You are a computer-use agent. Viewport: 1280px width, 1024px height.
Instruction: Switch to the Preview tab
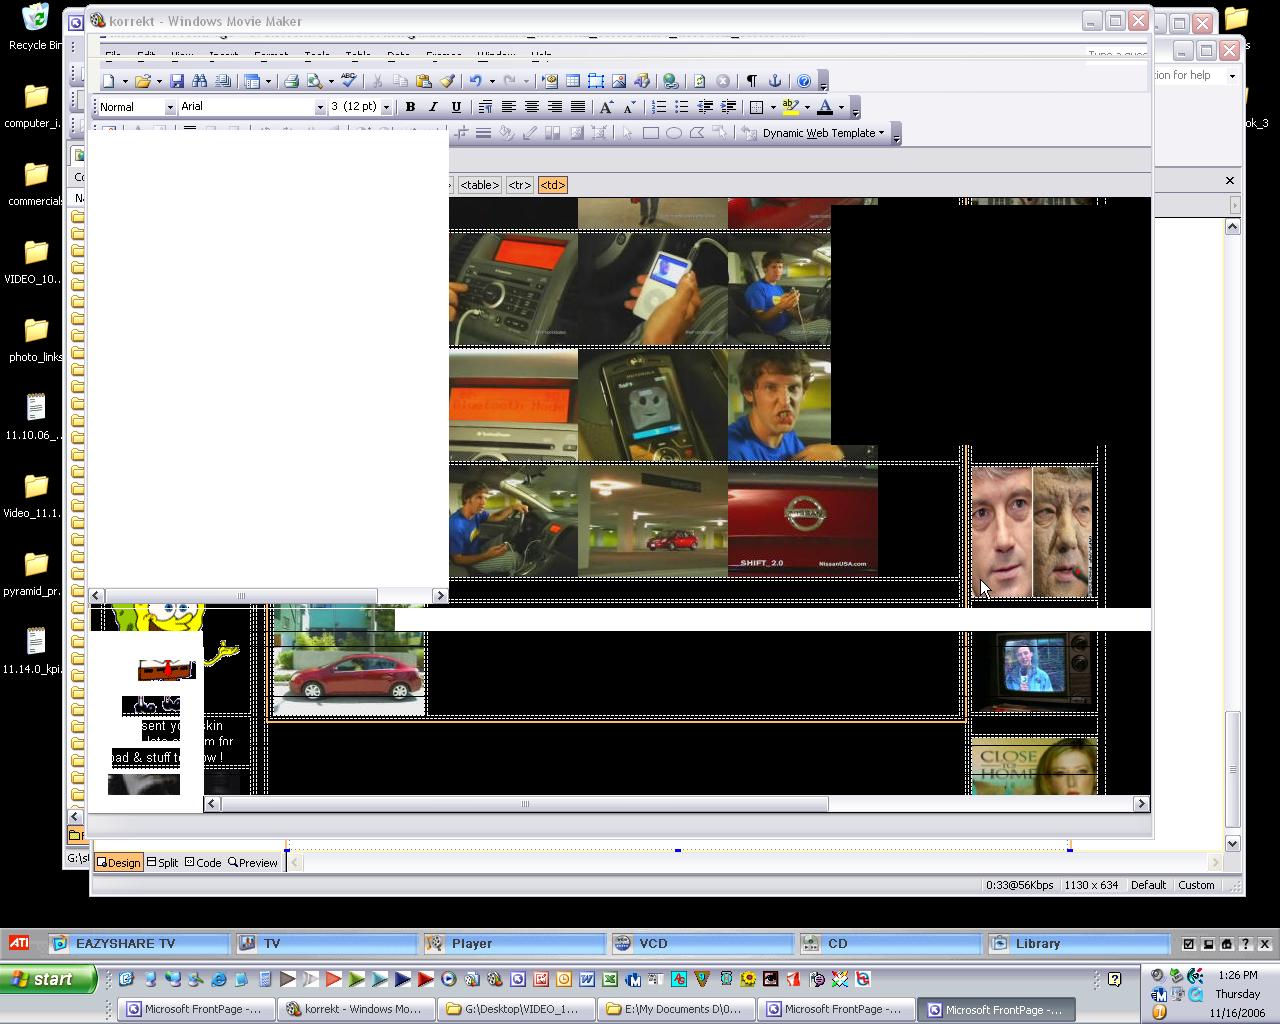[x=253, y=863]
